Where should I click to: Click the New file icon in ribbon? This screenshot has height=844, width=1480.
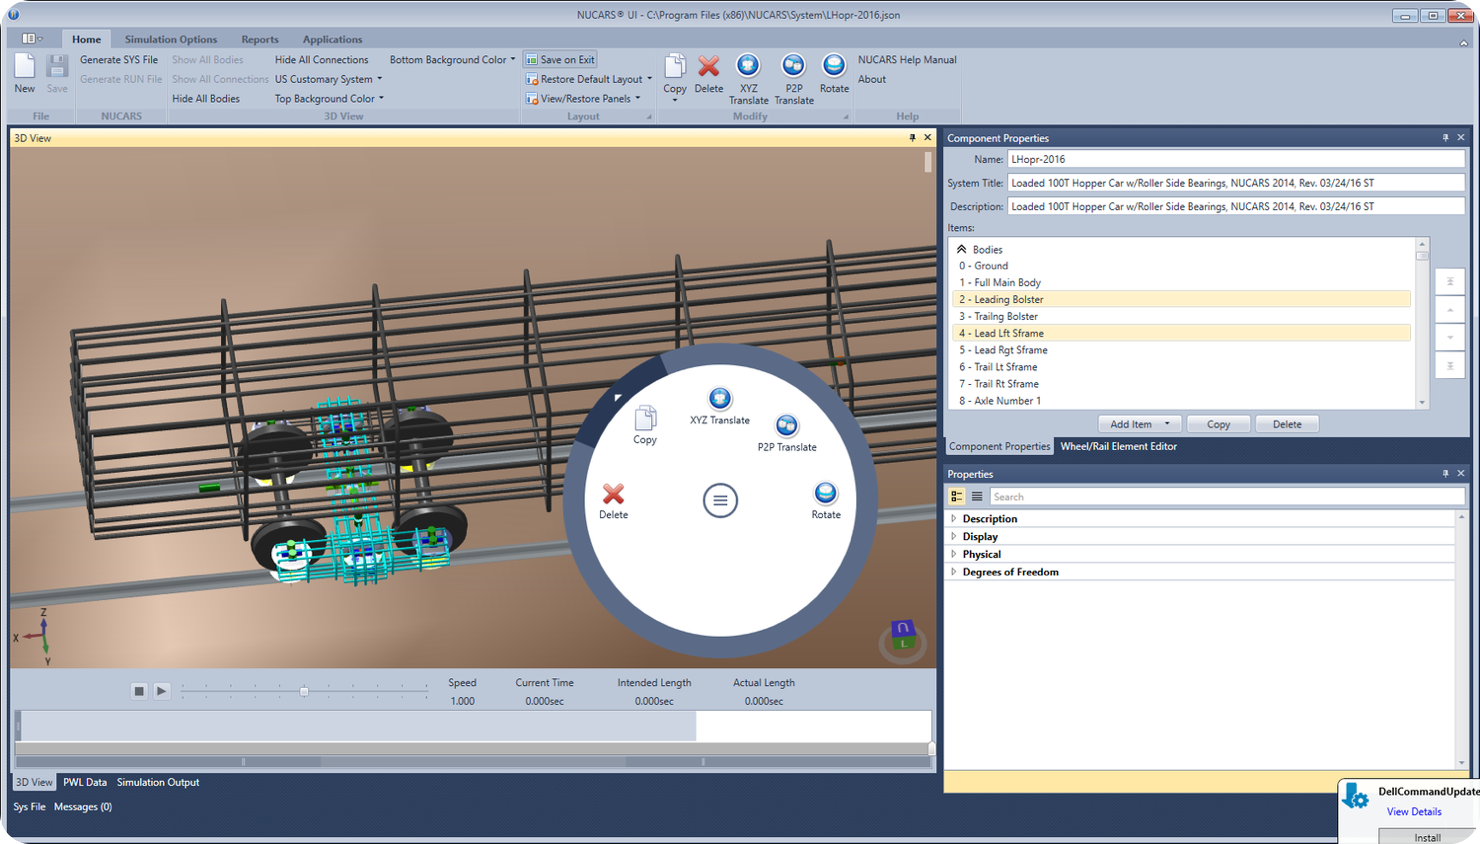pos(24,67)
